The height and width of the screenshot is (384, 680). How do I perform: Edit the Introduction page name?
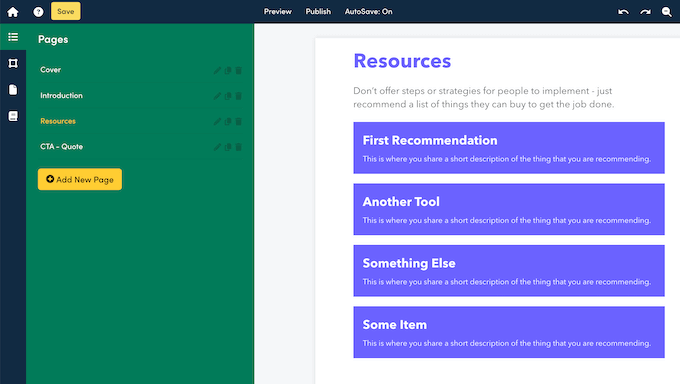[x=217, y=96]
